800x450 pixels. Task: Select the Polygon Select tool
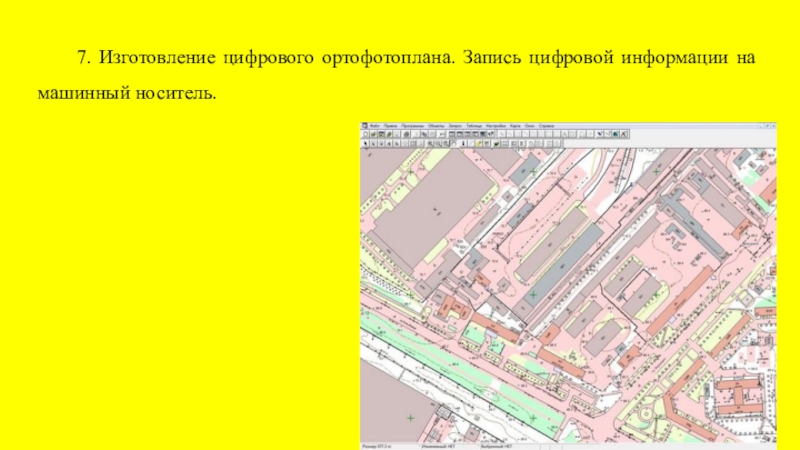pos(389,143)
